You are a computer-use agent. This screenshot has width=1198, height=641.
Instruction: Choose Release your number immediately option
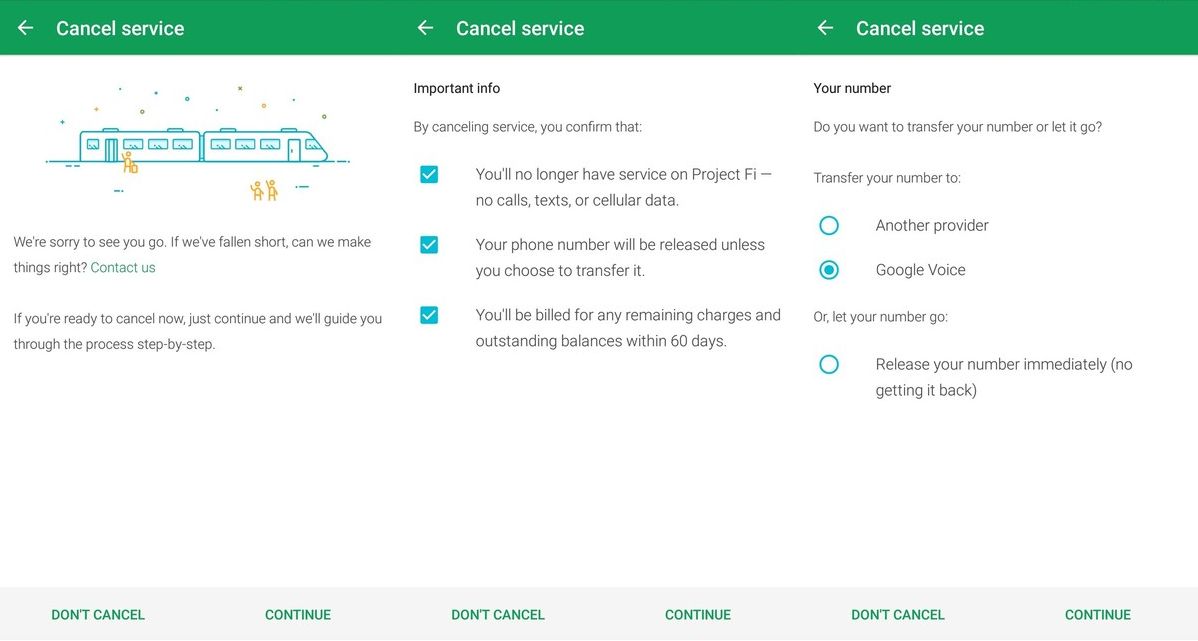coord(829,364)
